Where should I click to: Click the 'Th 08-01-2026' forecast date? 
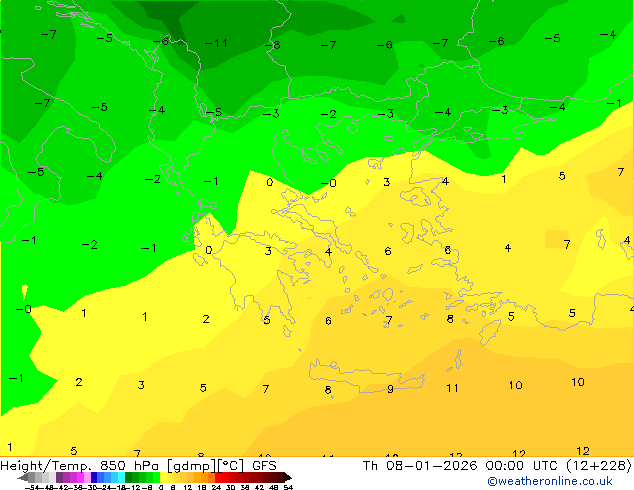point(420,466)
